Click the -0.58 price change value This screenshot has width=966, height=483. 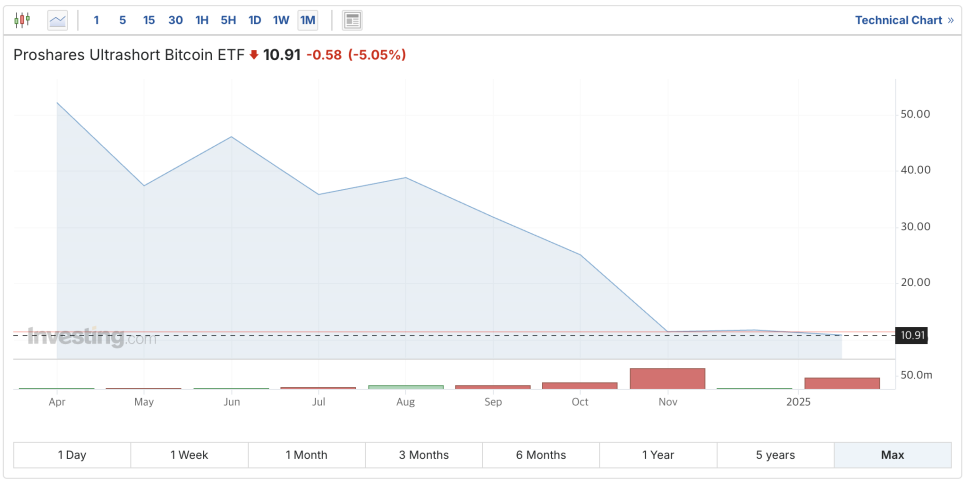tap(324, 55)
